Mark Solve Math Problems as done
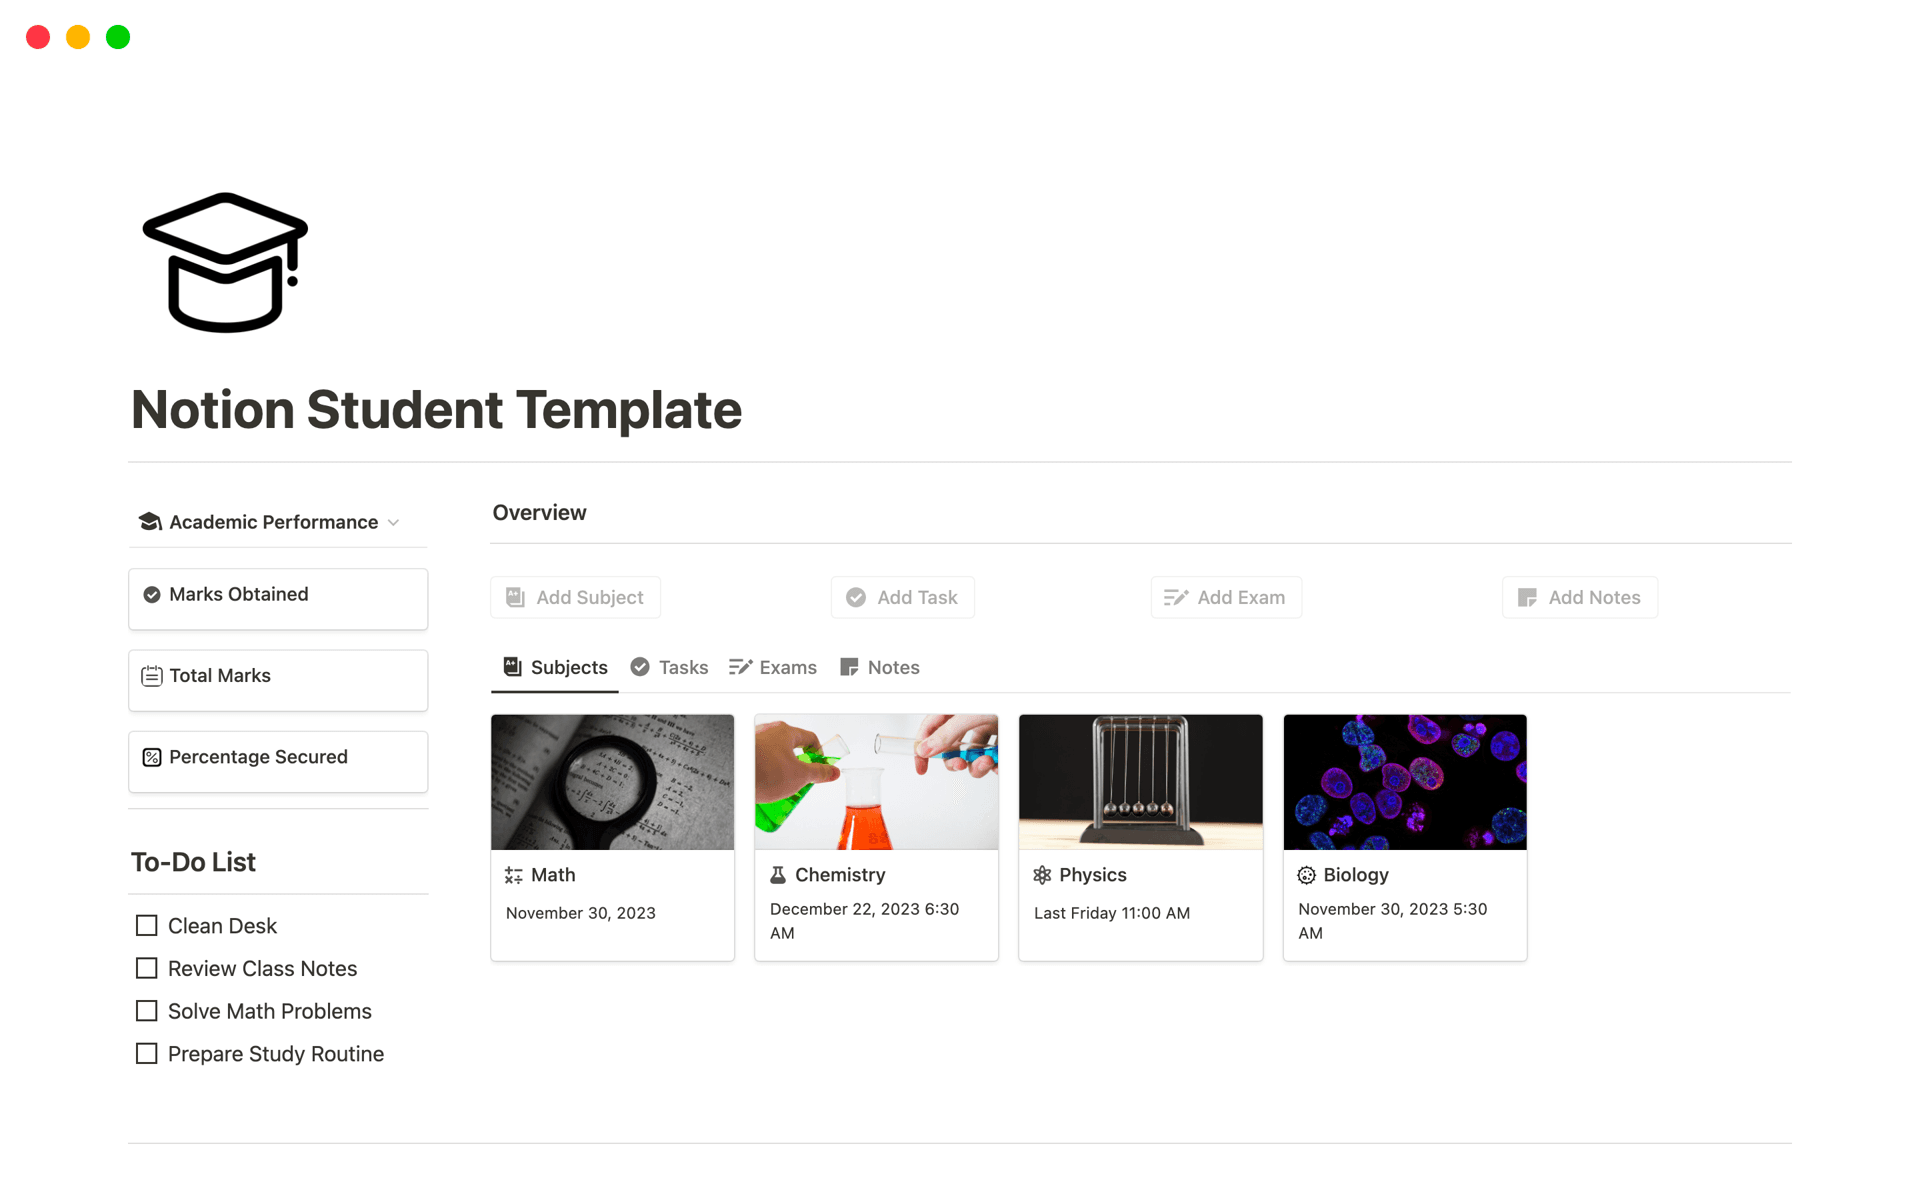Viewport: 1920px width, 1200px height. (147, 1011)
